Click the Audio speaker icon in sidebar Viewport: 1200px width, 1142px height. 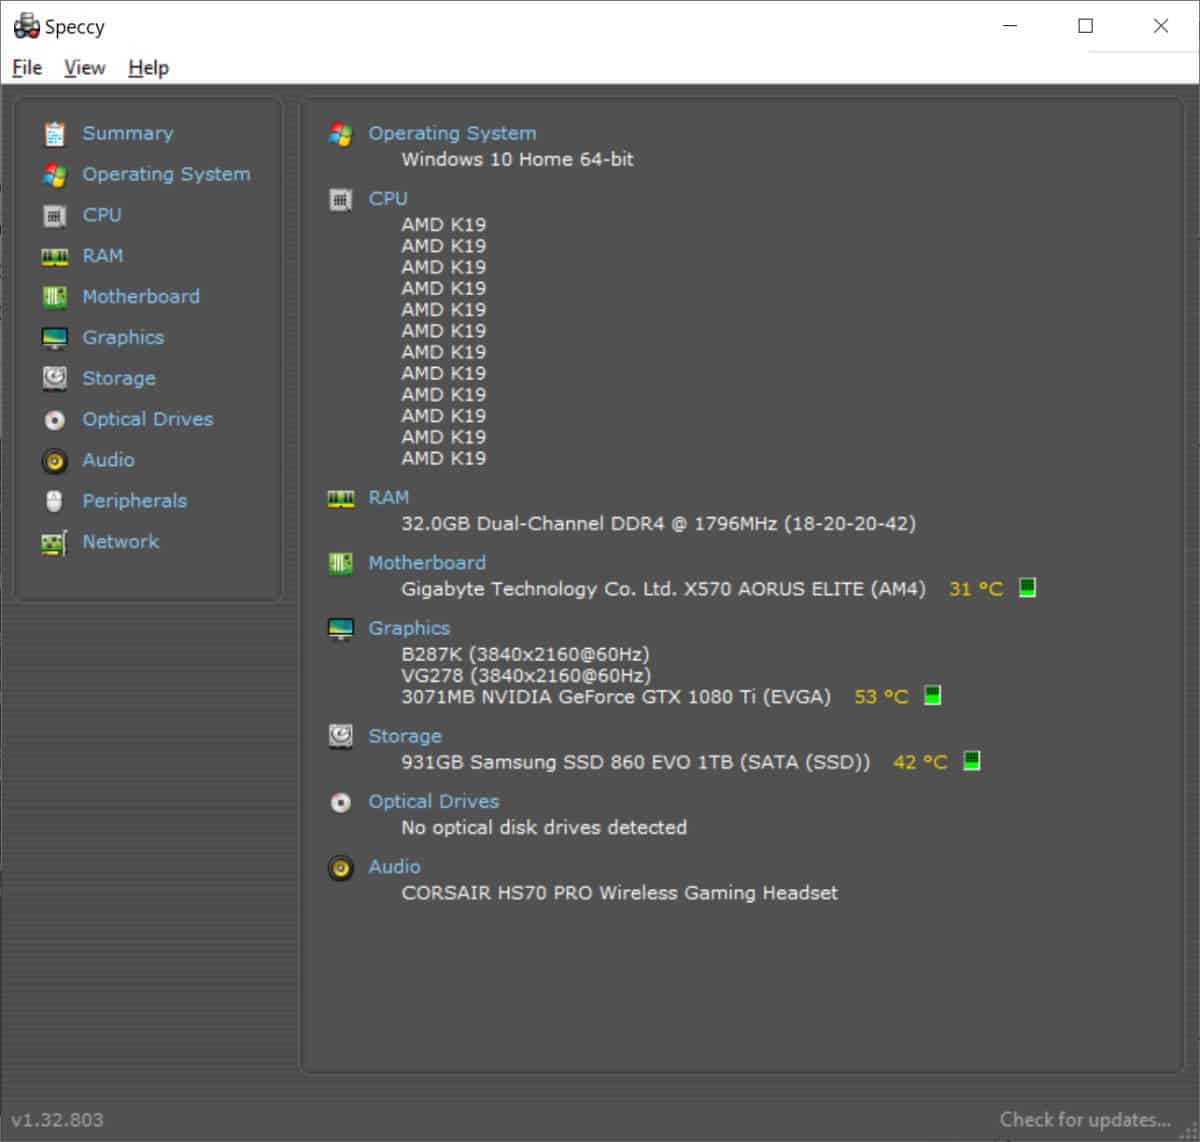click(x=55, y=461)
